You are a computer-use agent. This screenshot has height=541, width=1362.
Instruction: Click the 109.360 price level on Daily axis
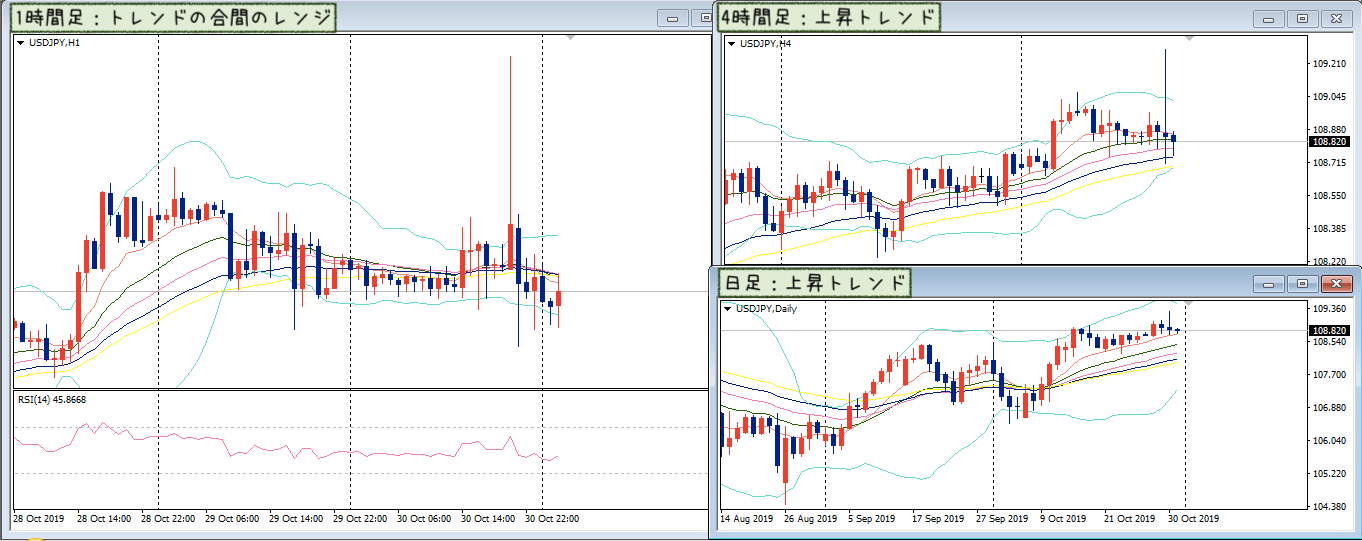pyautogui.click(x=1328, y=309)
